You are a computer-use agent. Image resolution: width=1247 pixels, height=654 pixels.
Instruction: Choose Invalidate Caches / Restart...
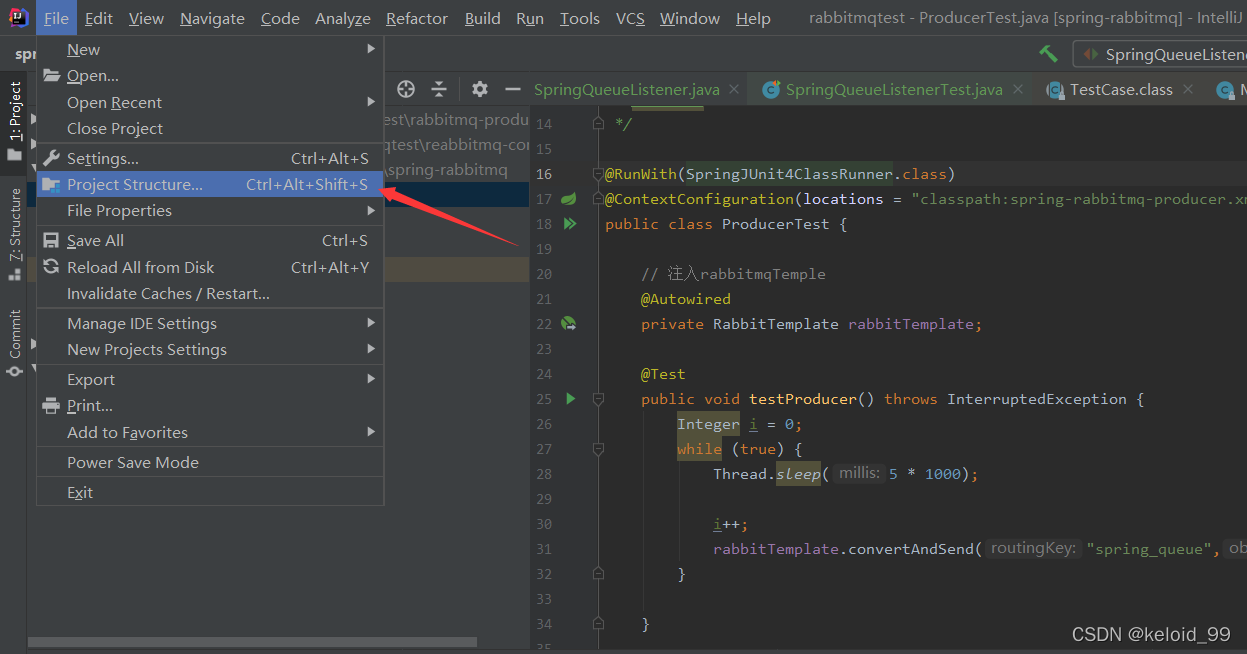coord(210,293)
